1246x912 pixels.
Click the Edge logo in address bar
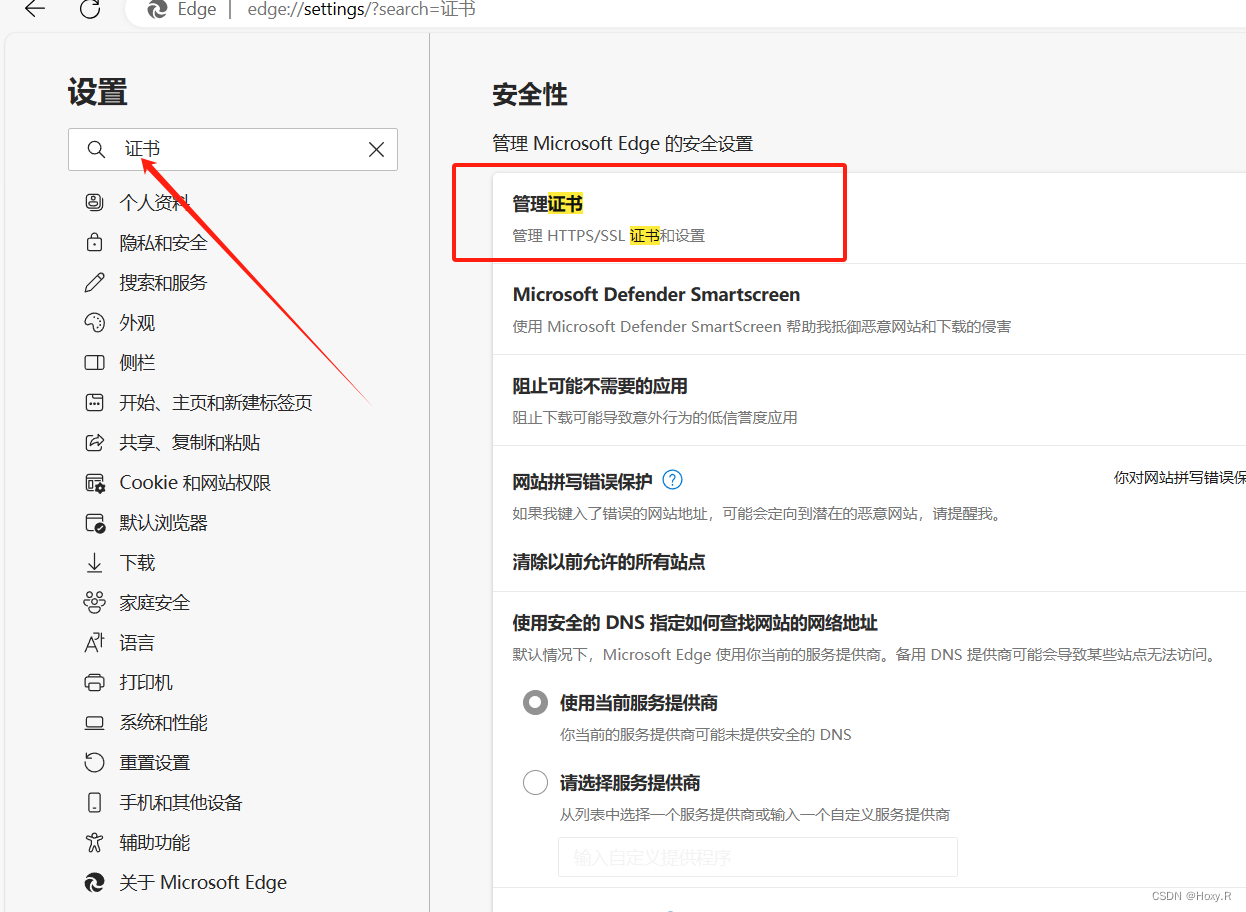[x=157, y=9]
